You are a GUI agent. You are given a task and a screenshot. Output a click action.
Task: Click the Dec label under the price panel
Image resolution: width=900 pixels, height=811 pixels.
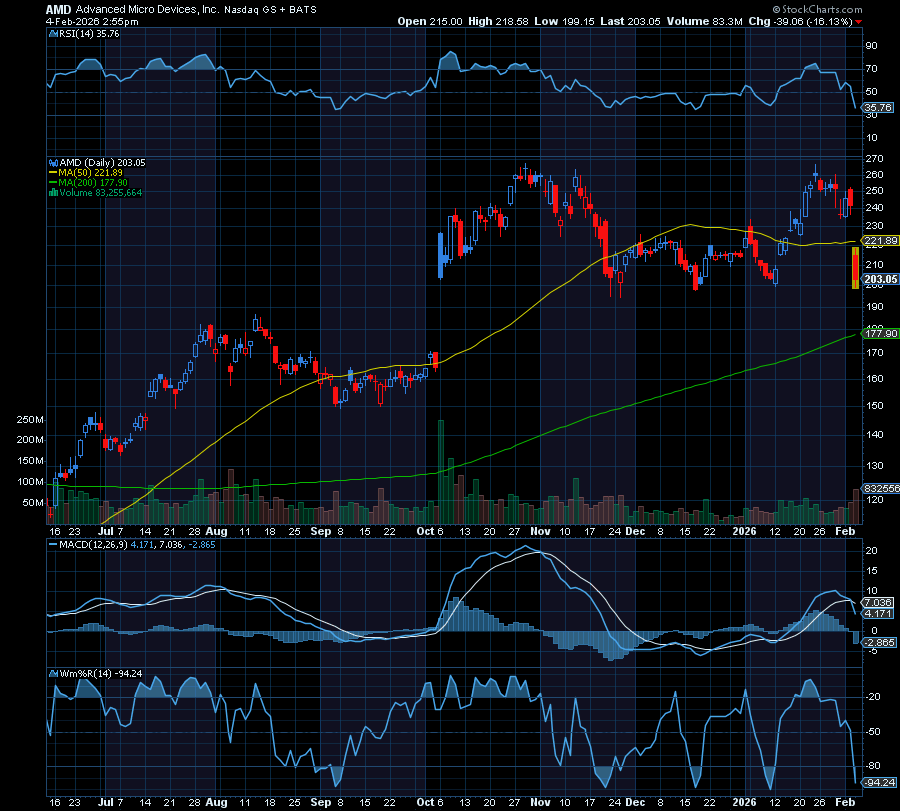click(635, 531)
